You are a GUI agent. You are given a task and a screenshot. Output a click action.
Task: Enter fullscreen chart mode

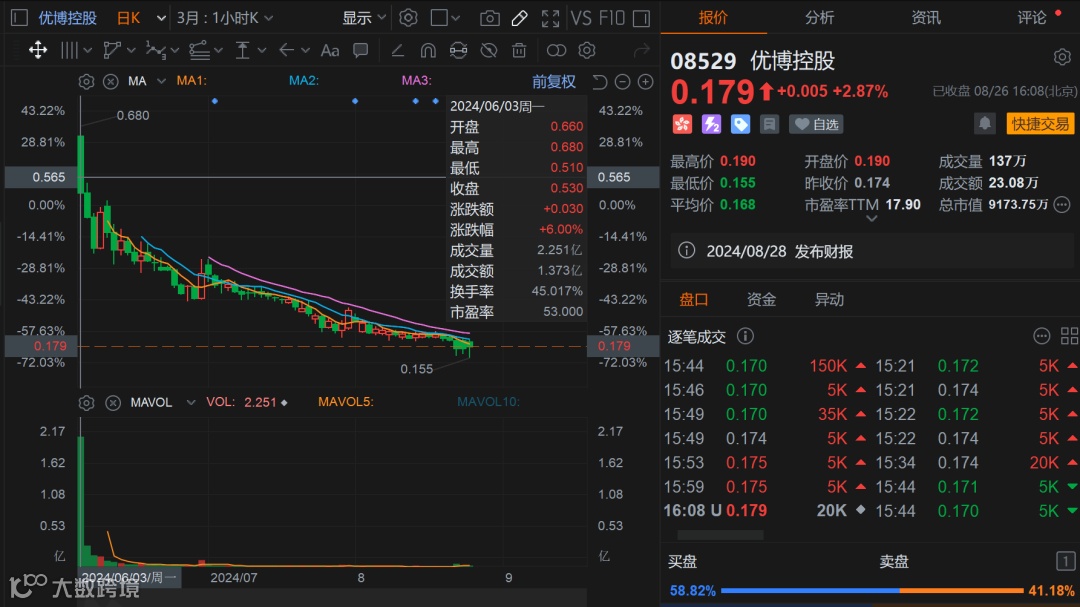click(x=550, y=18)
